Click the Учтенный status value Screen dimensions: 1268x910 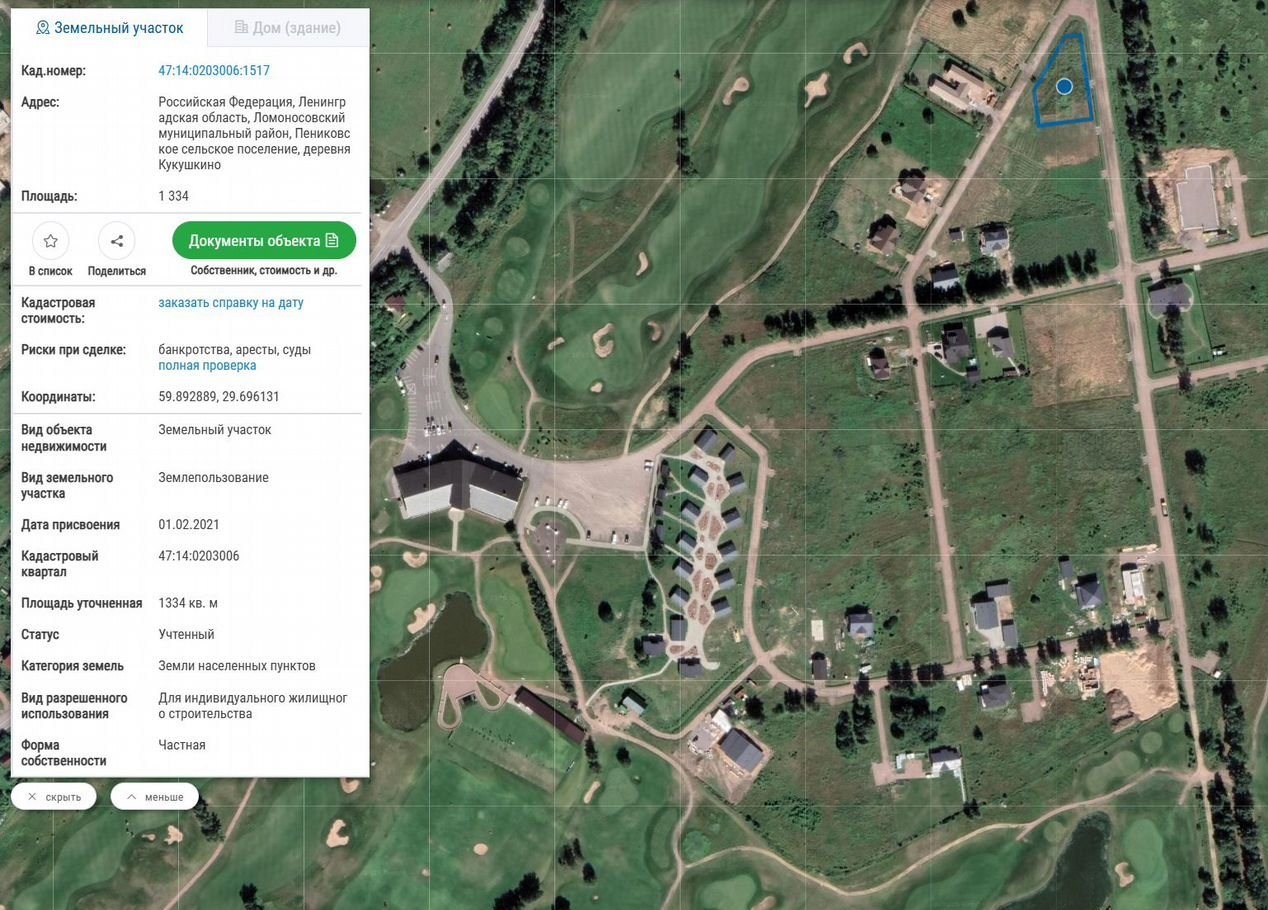click(x=186, y=635)
